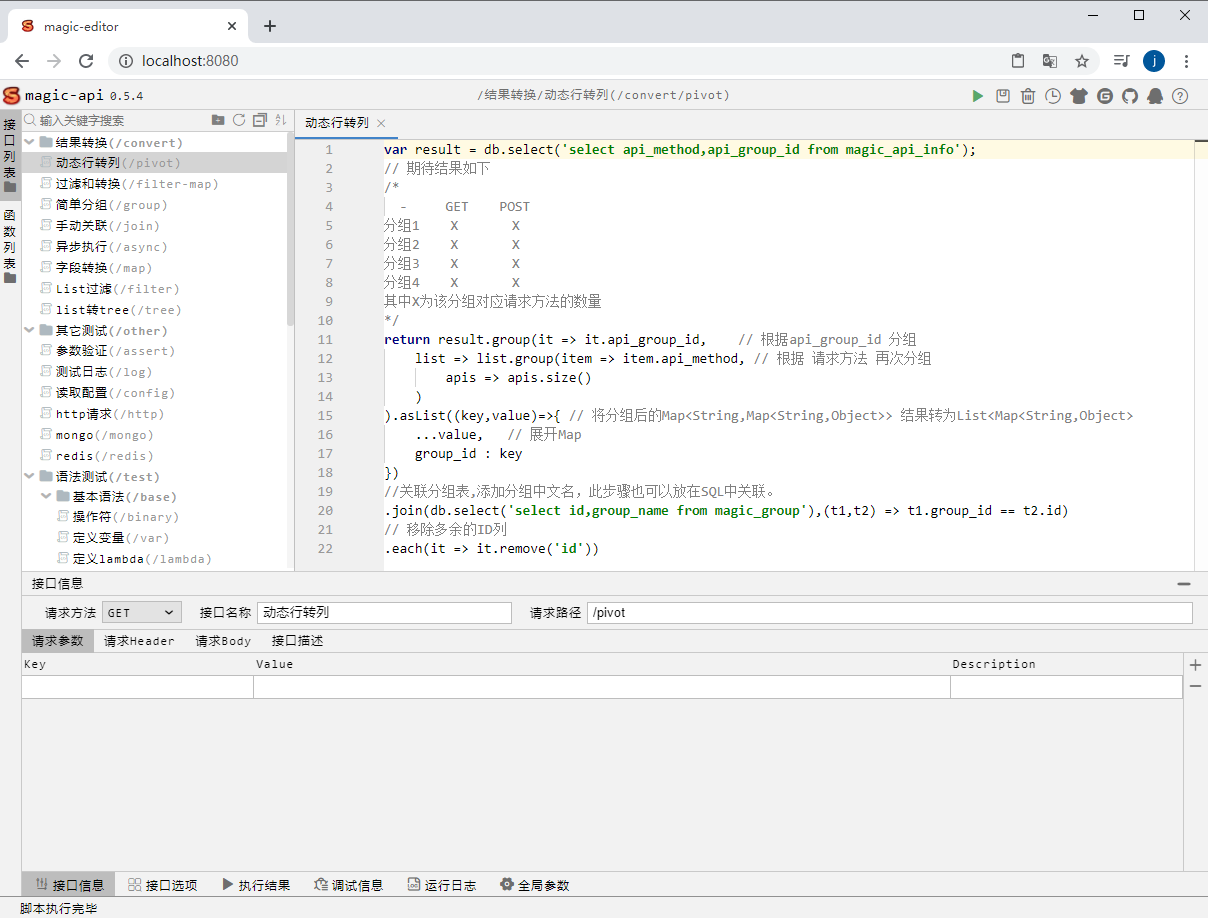Switch to the 请求Header tab

(x=139, y=641)
